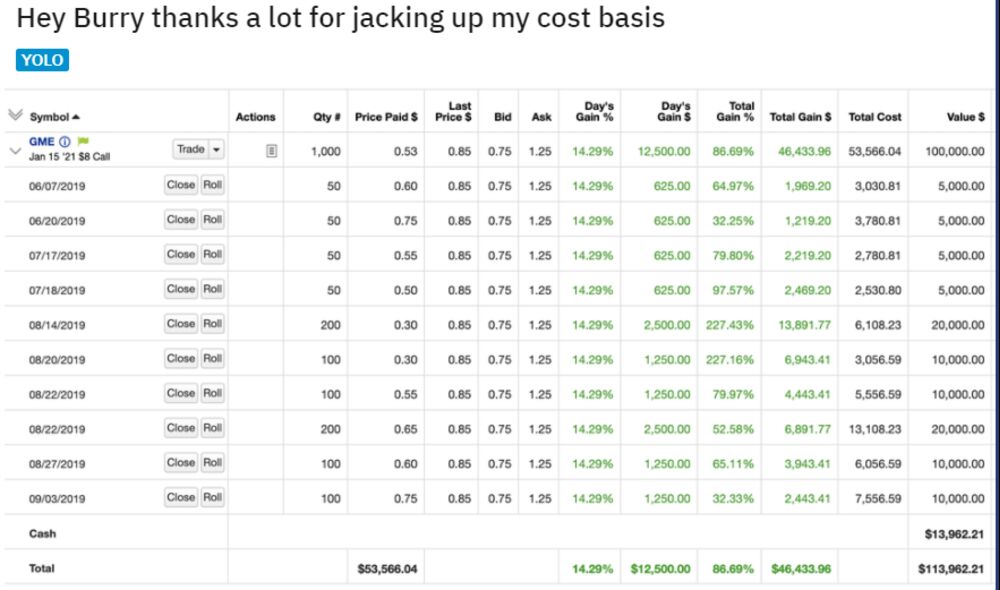1000x590 pixels.
Task: Open the GME symbol link
Action: tap(41, 142)
